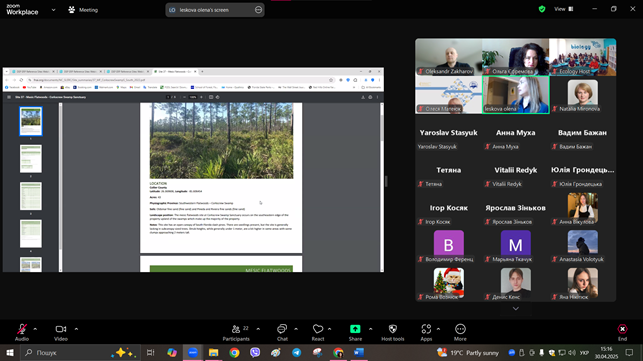643x361 pixels.
Task: Open Microsoft Word from the taskbar
Action: pos(359,352)
